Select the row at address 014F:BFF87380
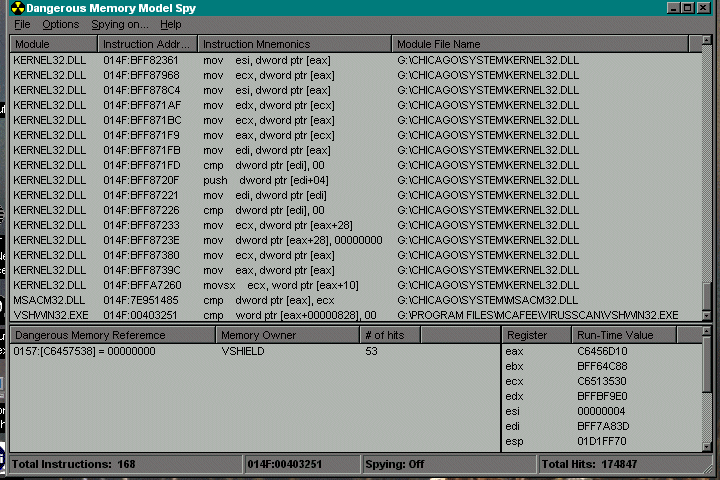The width and height of the screenshot is (720, 480). tap(356, 255)
